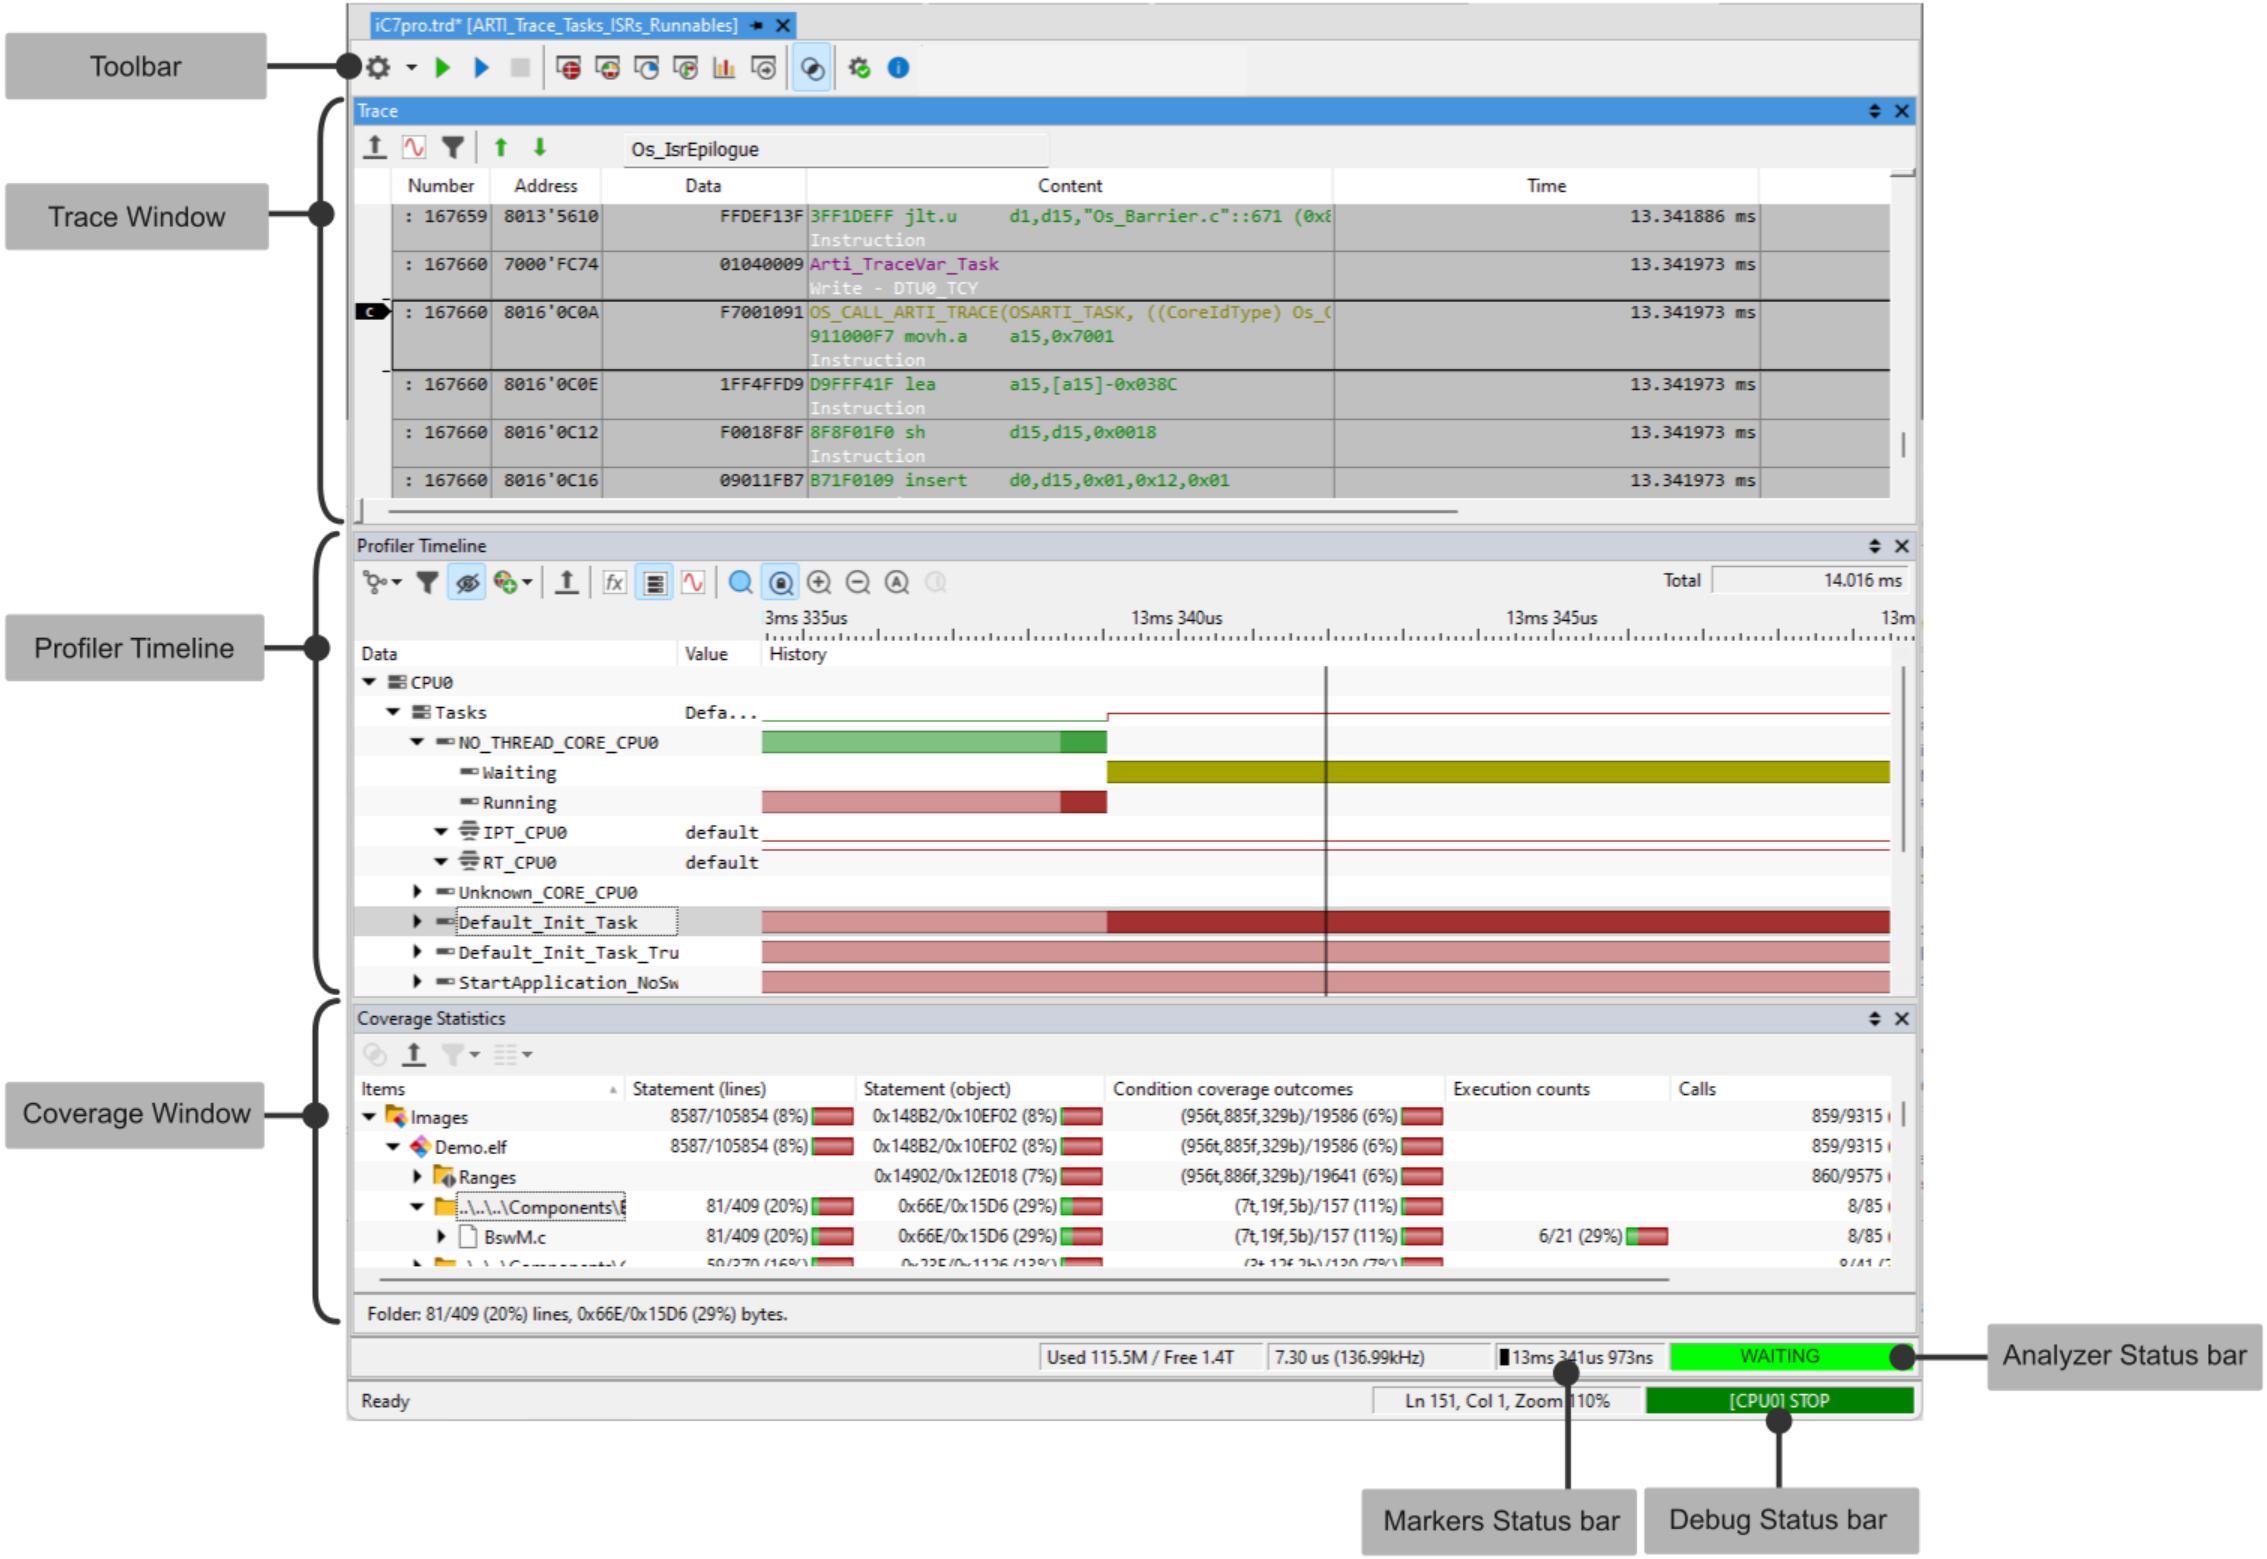
Task: Click the Time column header in Trace
Action: (1545, 186)
